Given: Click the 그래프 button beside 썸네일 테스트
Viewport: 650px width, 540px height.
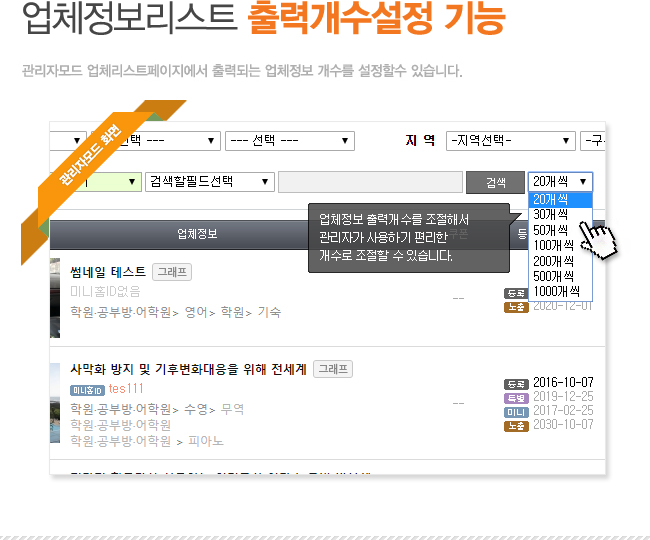Looking at the screenshot, I should [x=172, y=272].
